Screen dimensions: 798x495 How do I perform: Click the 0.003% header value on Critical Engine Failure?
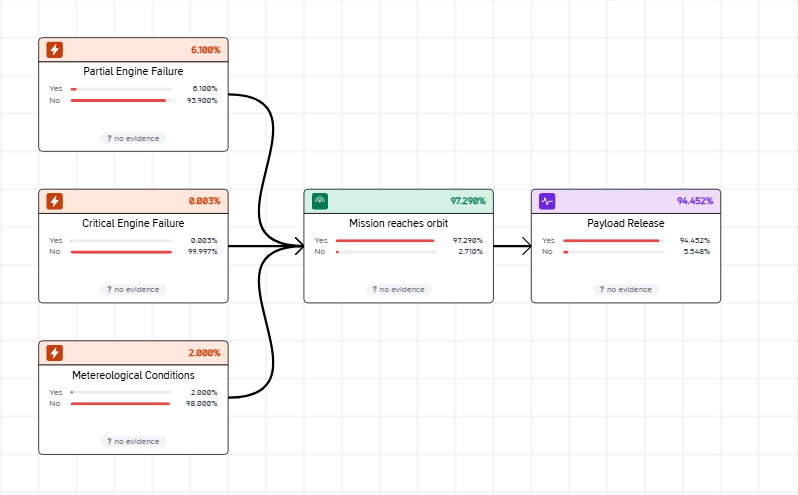[205, 201]
